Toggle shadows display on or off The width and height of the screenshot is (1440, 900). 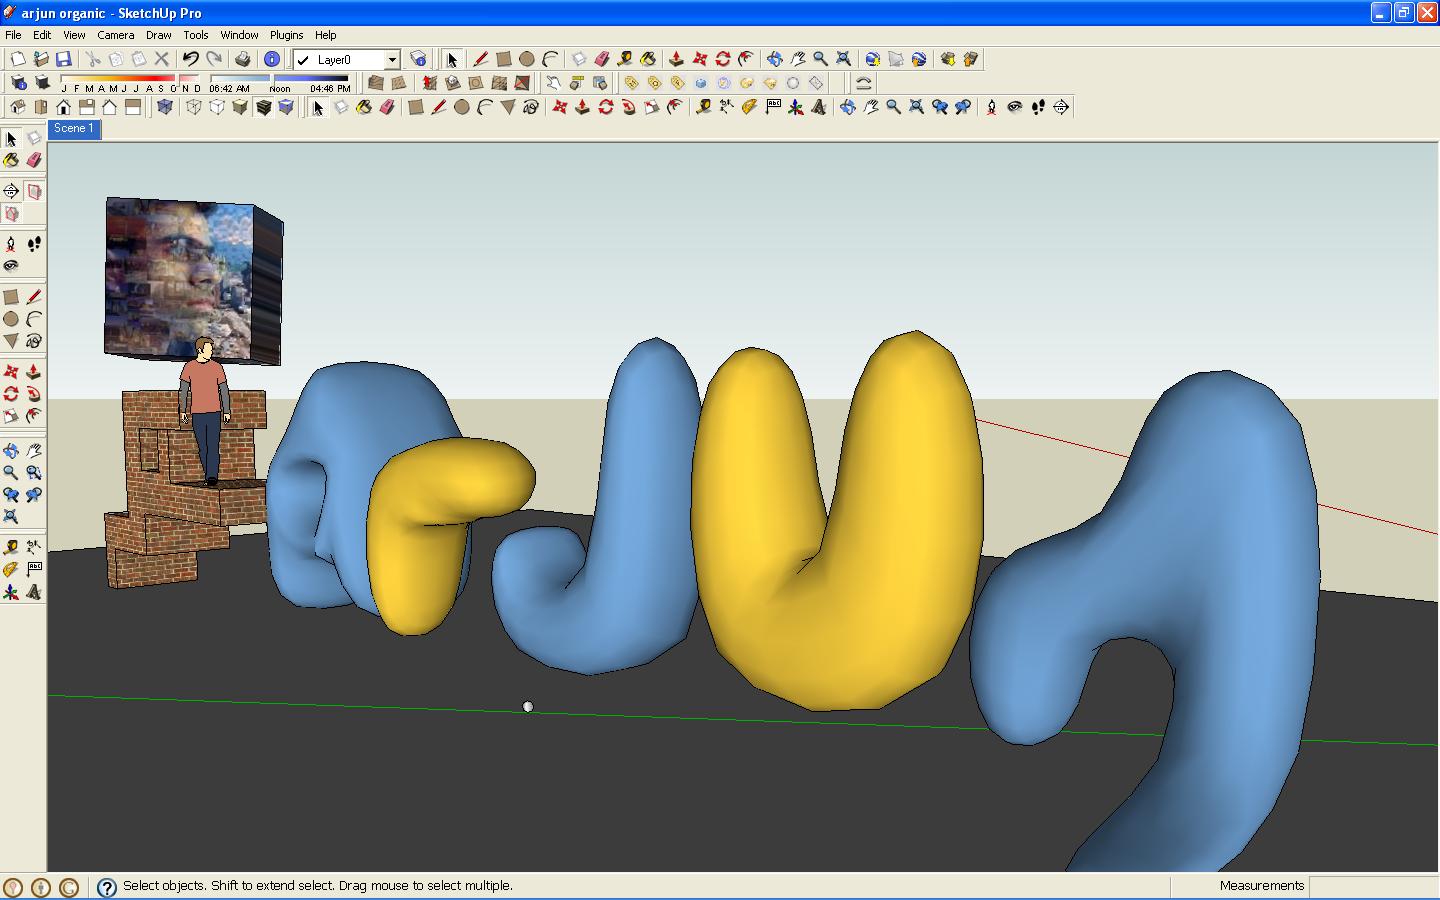click(x=42, y=83)
